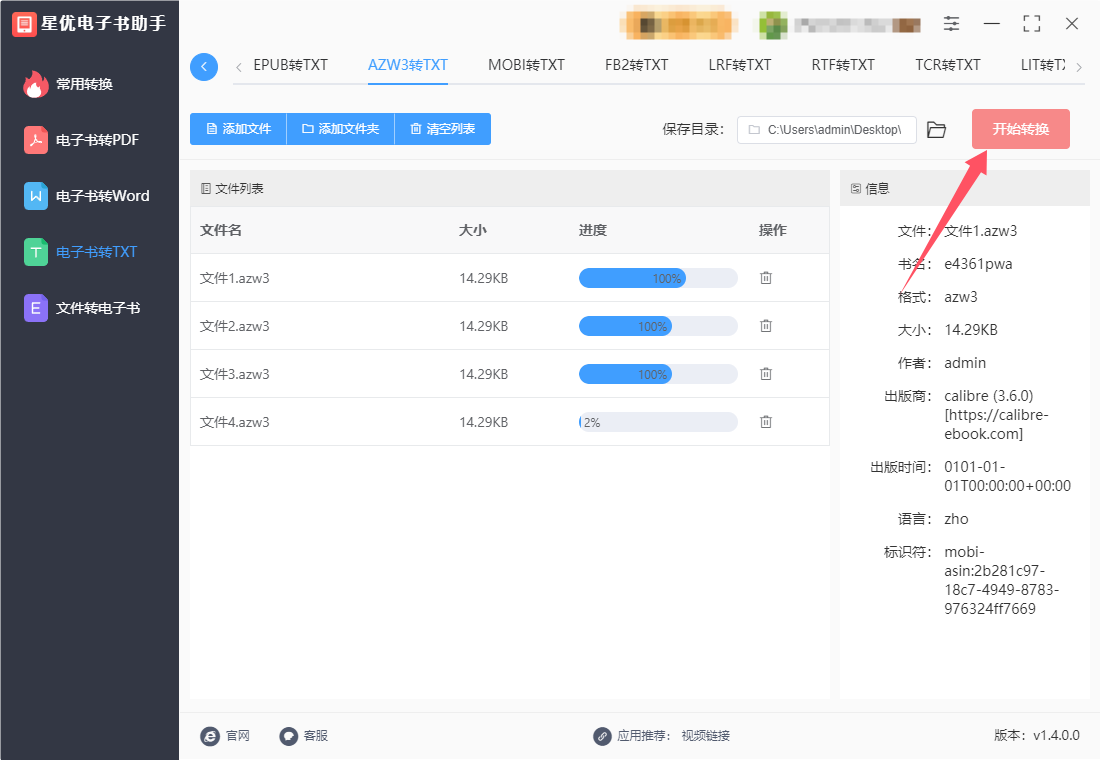Delete 文件1.azw3 with its trash icon

point(765,278)
